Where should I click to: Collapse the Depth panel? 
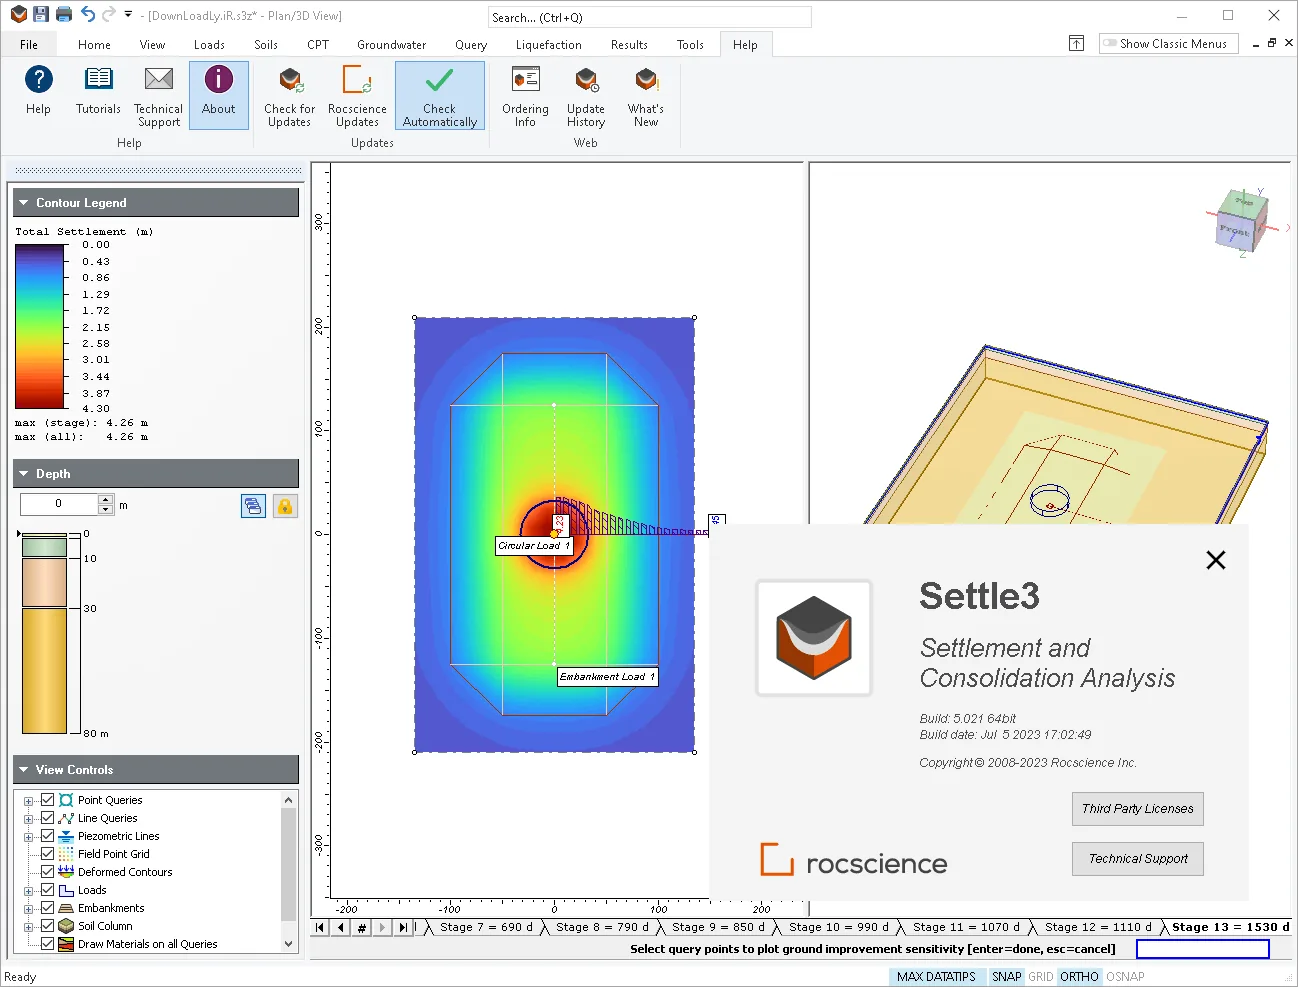click(24, 474)
